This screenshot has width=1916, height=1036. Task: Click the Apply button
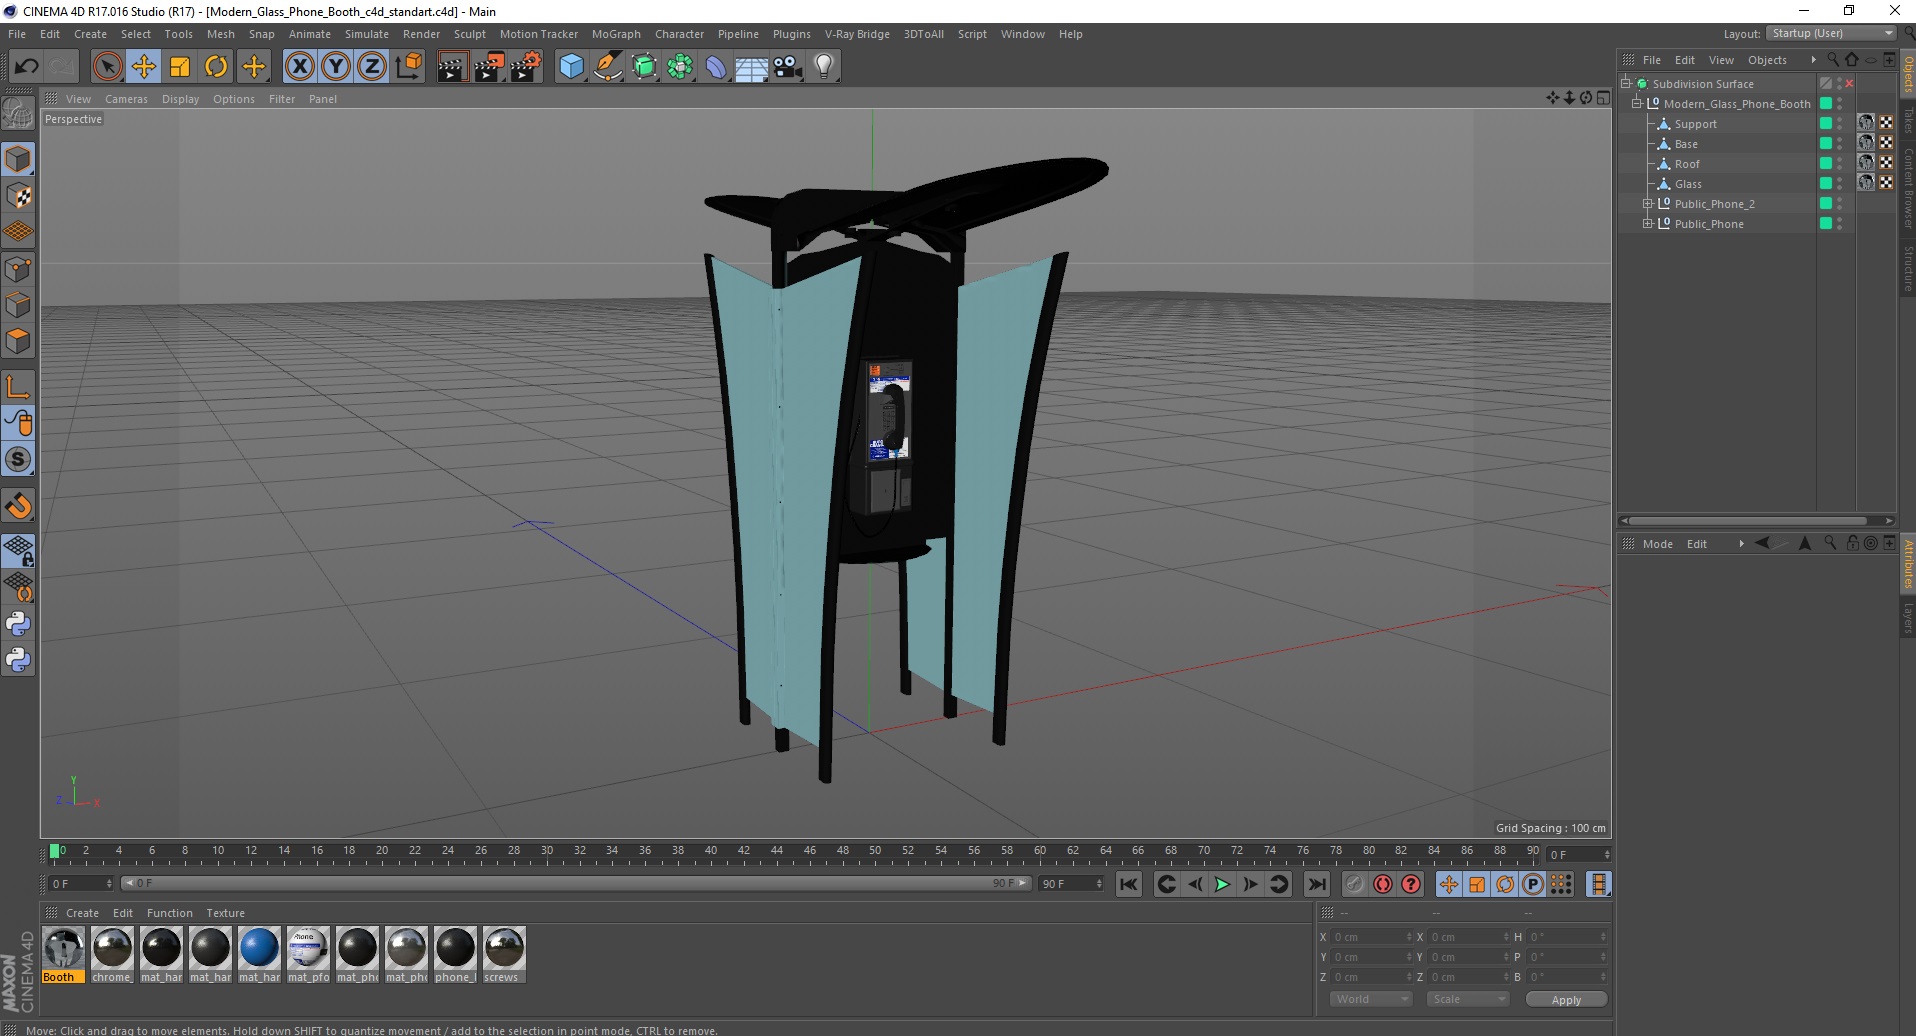click(1566, 1000)
